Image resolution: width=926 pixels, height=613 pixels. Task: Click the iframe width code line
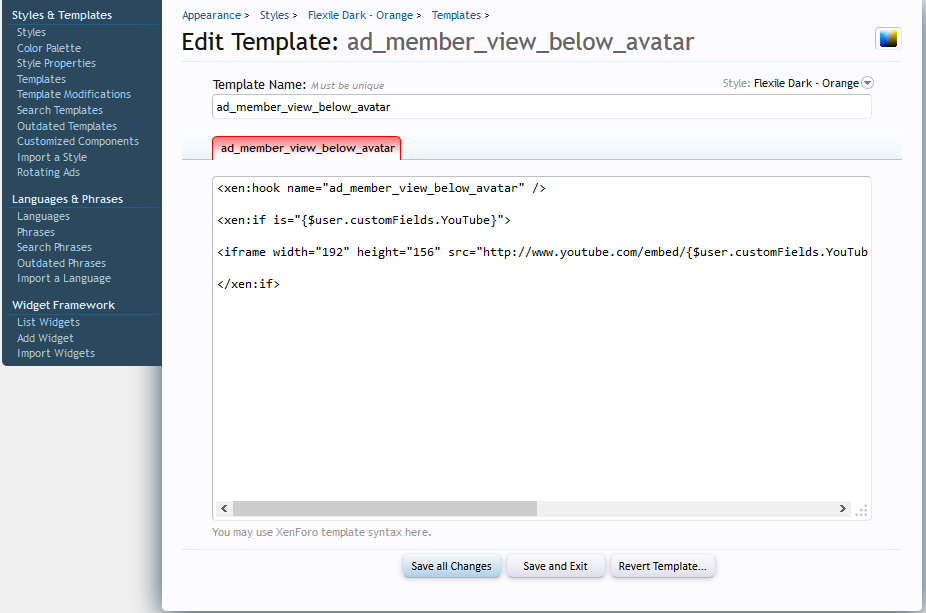(x=542, y=252)
